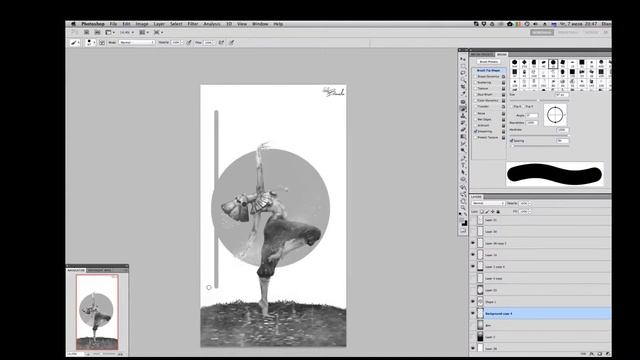Select the Eraser tool
Viewport: 640px width, 360px height.
(463, 129)
